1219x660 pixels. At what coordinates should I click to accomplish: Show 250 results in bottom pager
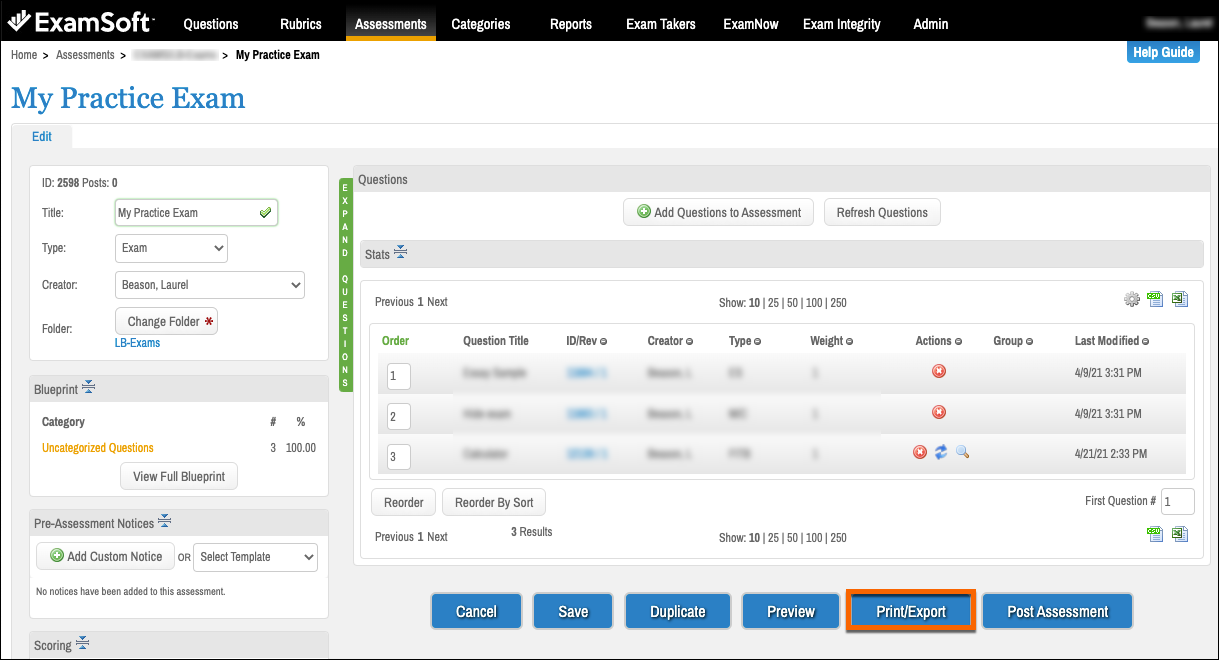pyautogui.click(x=838, y=537)
